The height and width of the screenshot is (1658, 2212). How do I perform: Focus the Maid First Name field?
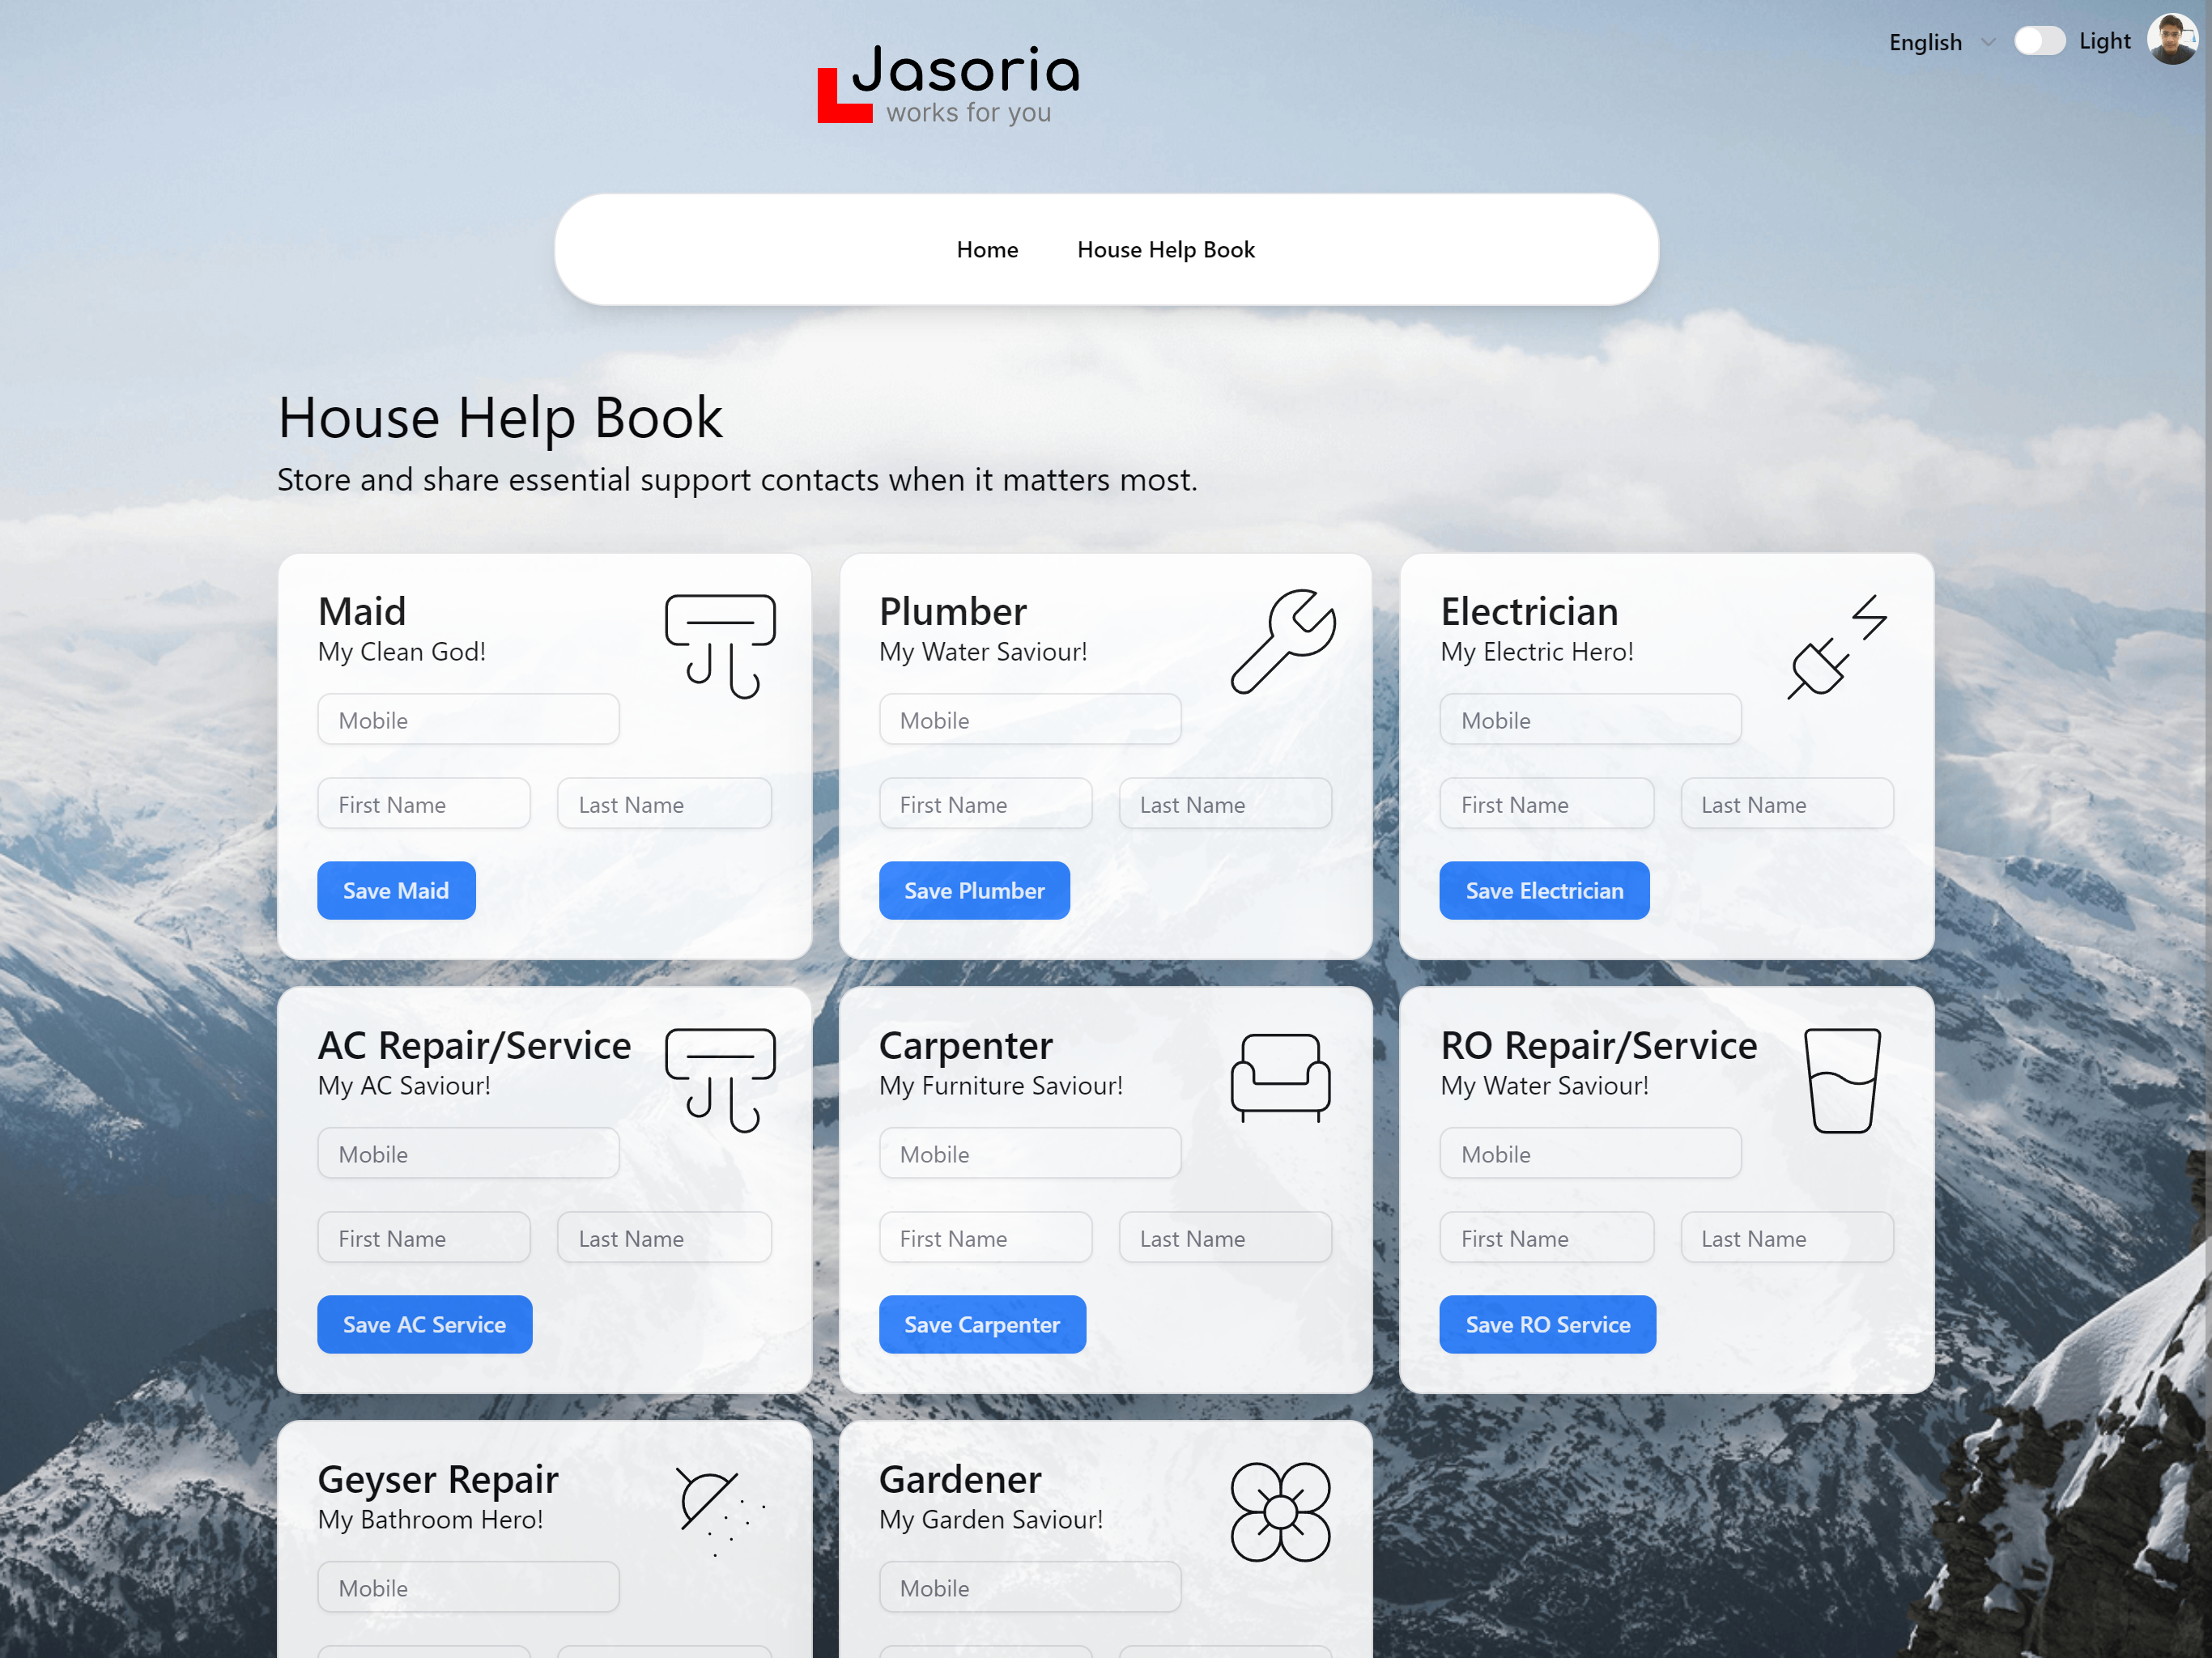[x=424, y=804]
